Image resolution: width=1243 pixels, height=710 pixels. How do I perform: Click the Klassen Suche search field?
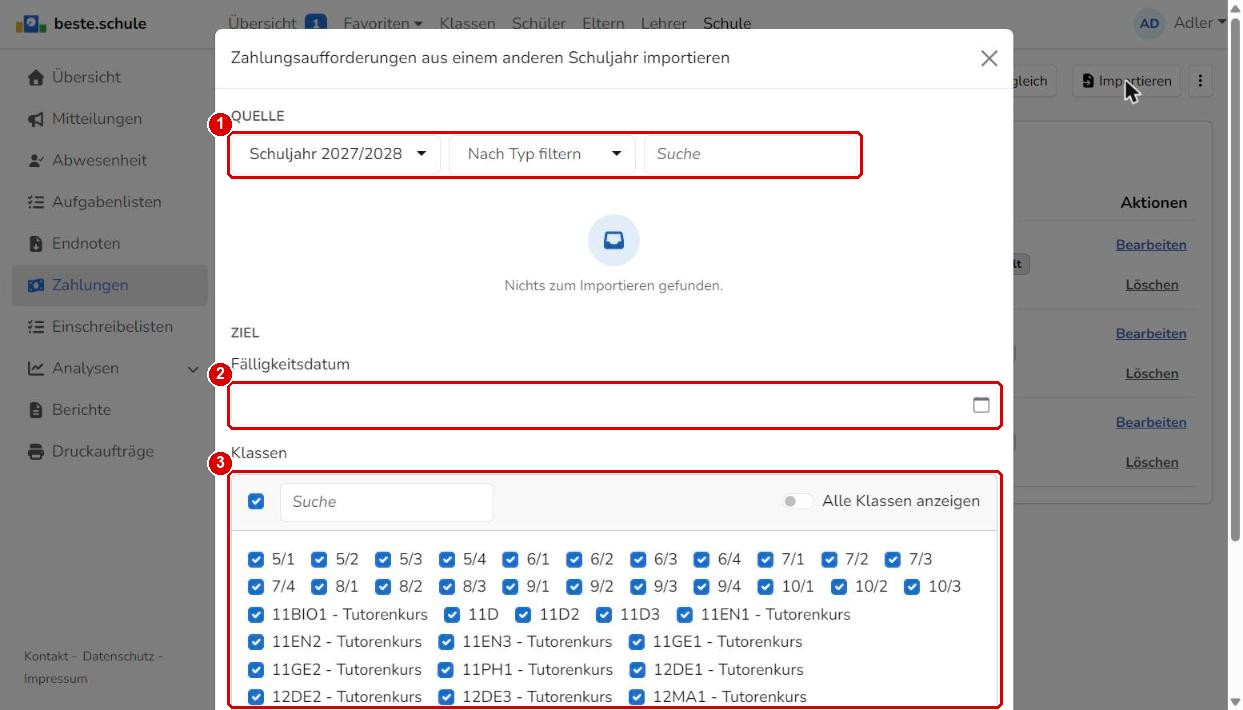[386, 502]
